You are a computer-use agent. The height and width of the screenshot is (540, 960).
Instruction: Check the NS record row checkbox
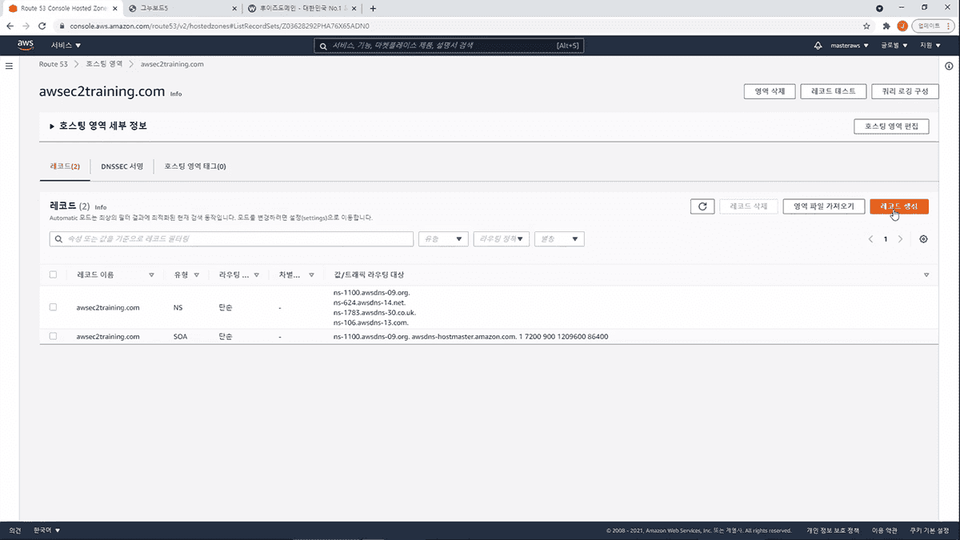tap(53, 307)
